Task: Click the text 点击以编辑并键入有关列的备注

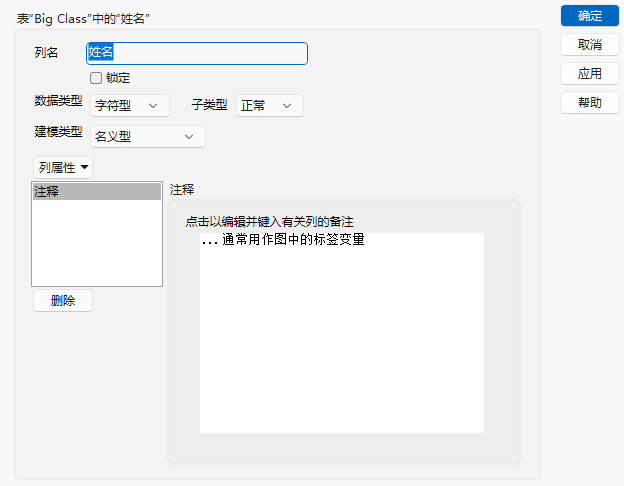Action: click(x=269, y=222)
